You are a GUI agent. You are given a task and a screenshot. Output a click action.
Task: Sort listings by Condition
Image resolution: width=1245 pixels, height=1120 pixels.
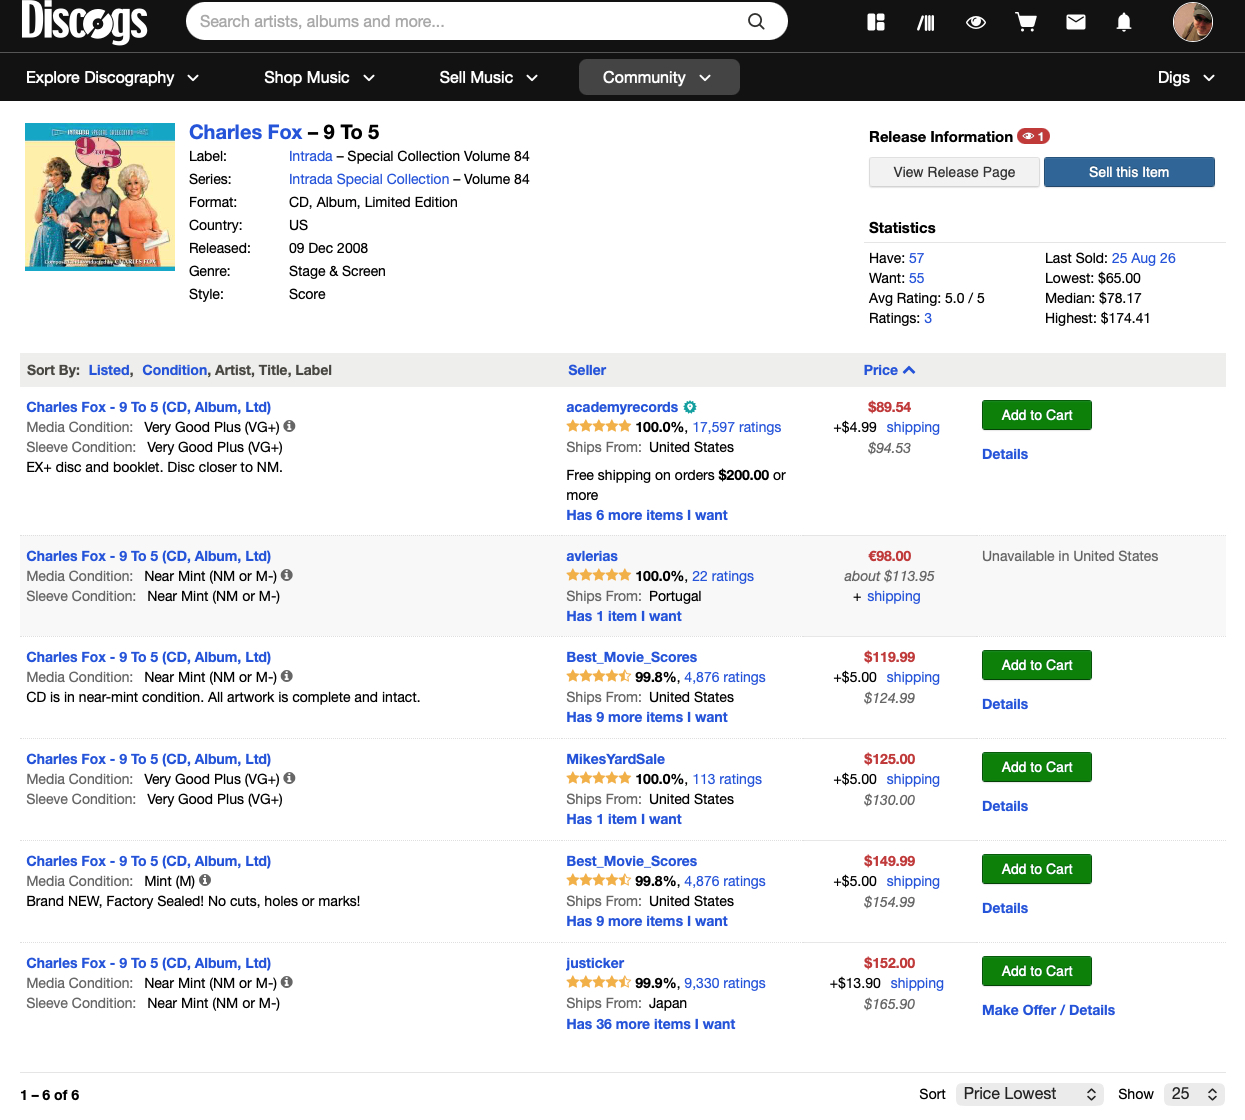tap(175, 370)
